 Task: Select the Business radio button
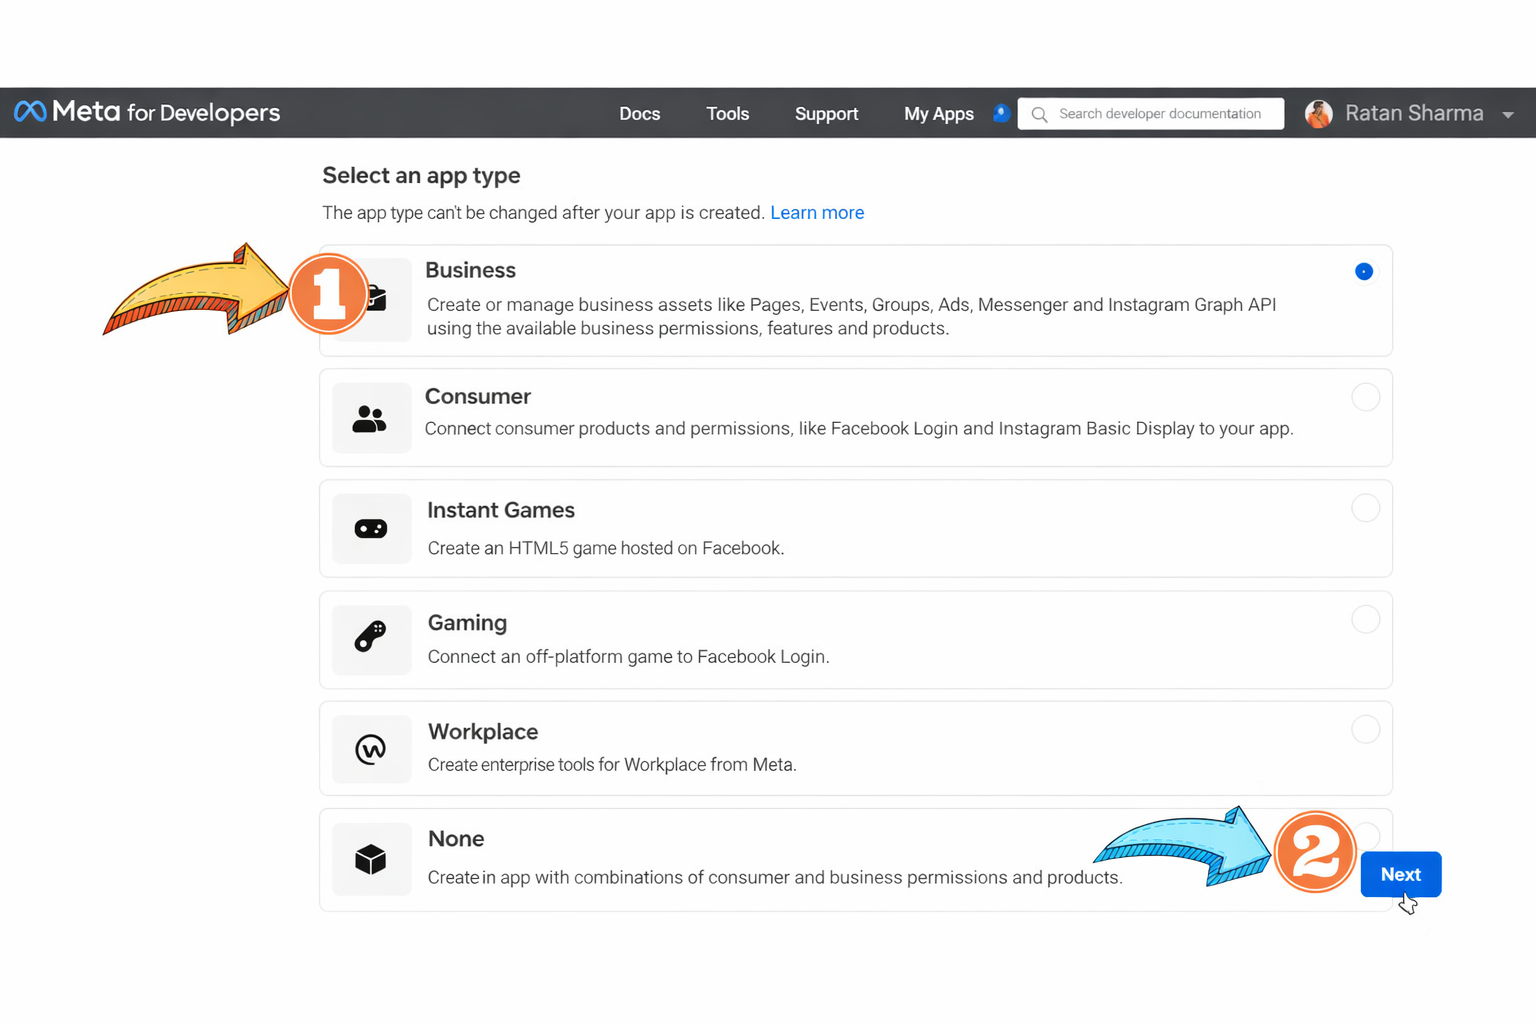click(1364, 271)
